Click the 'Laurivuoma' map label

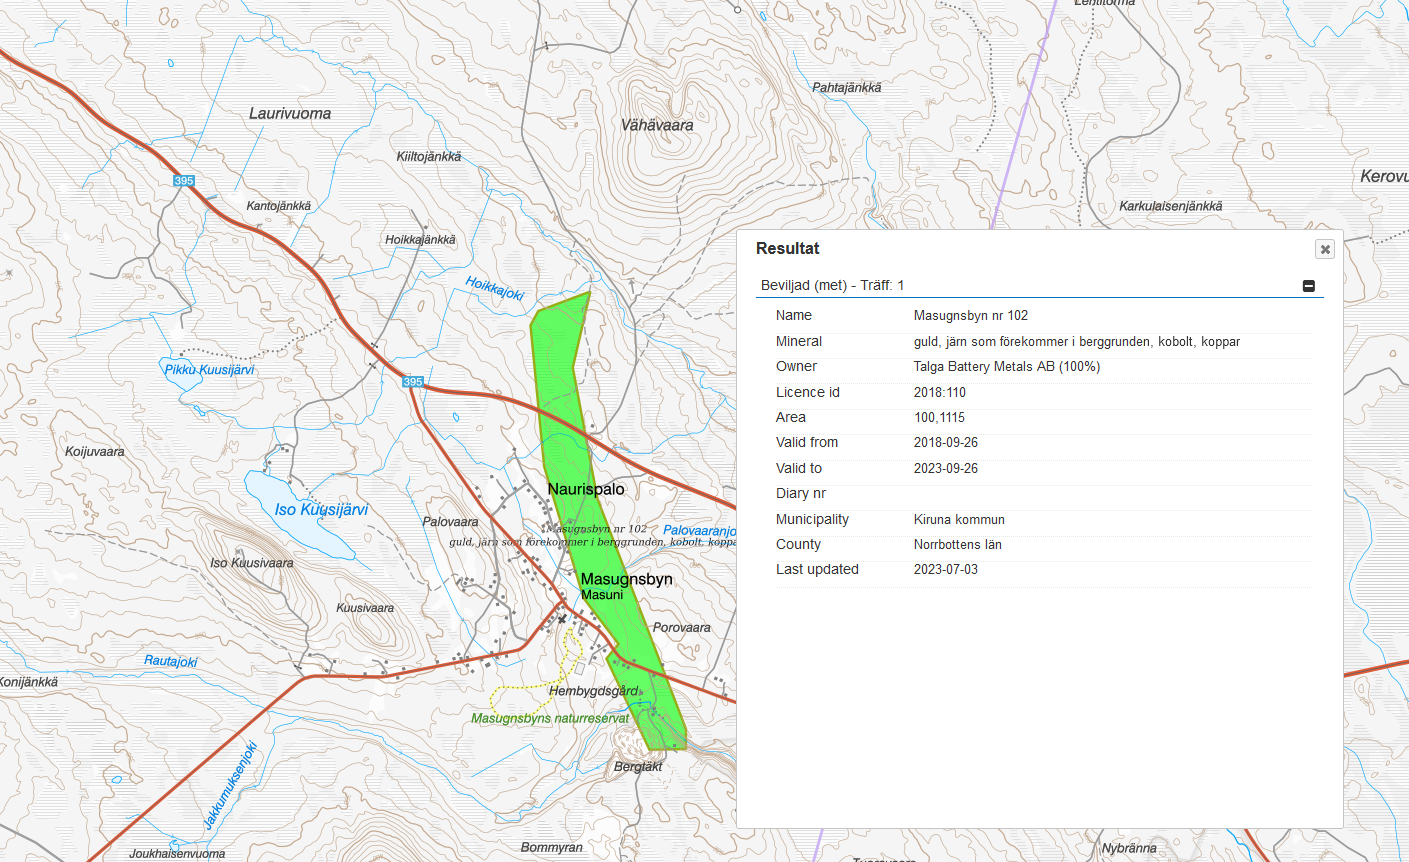[290, 113]
